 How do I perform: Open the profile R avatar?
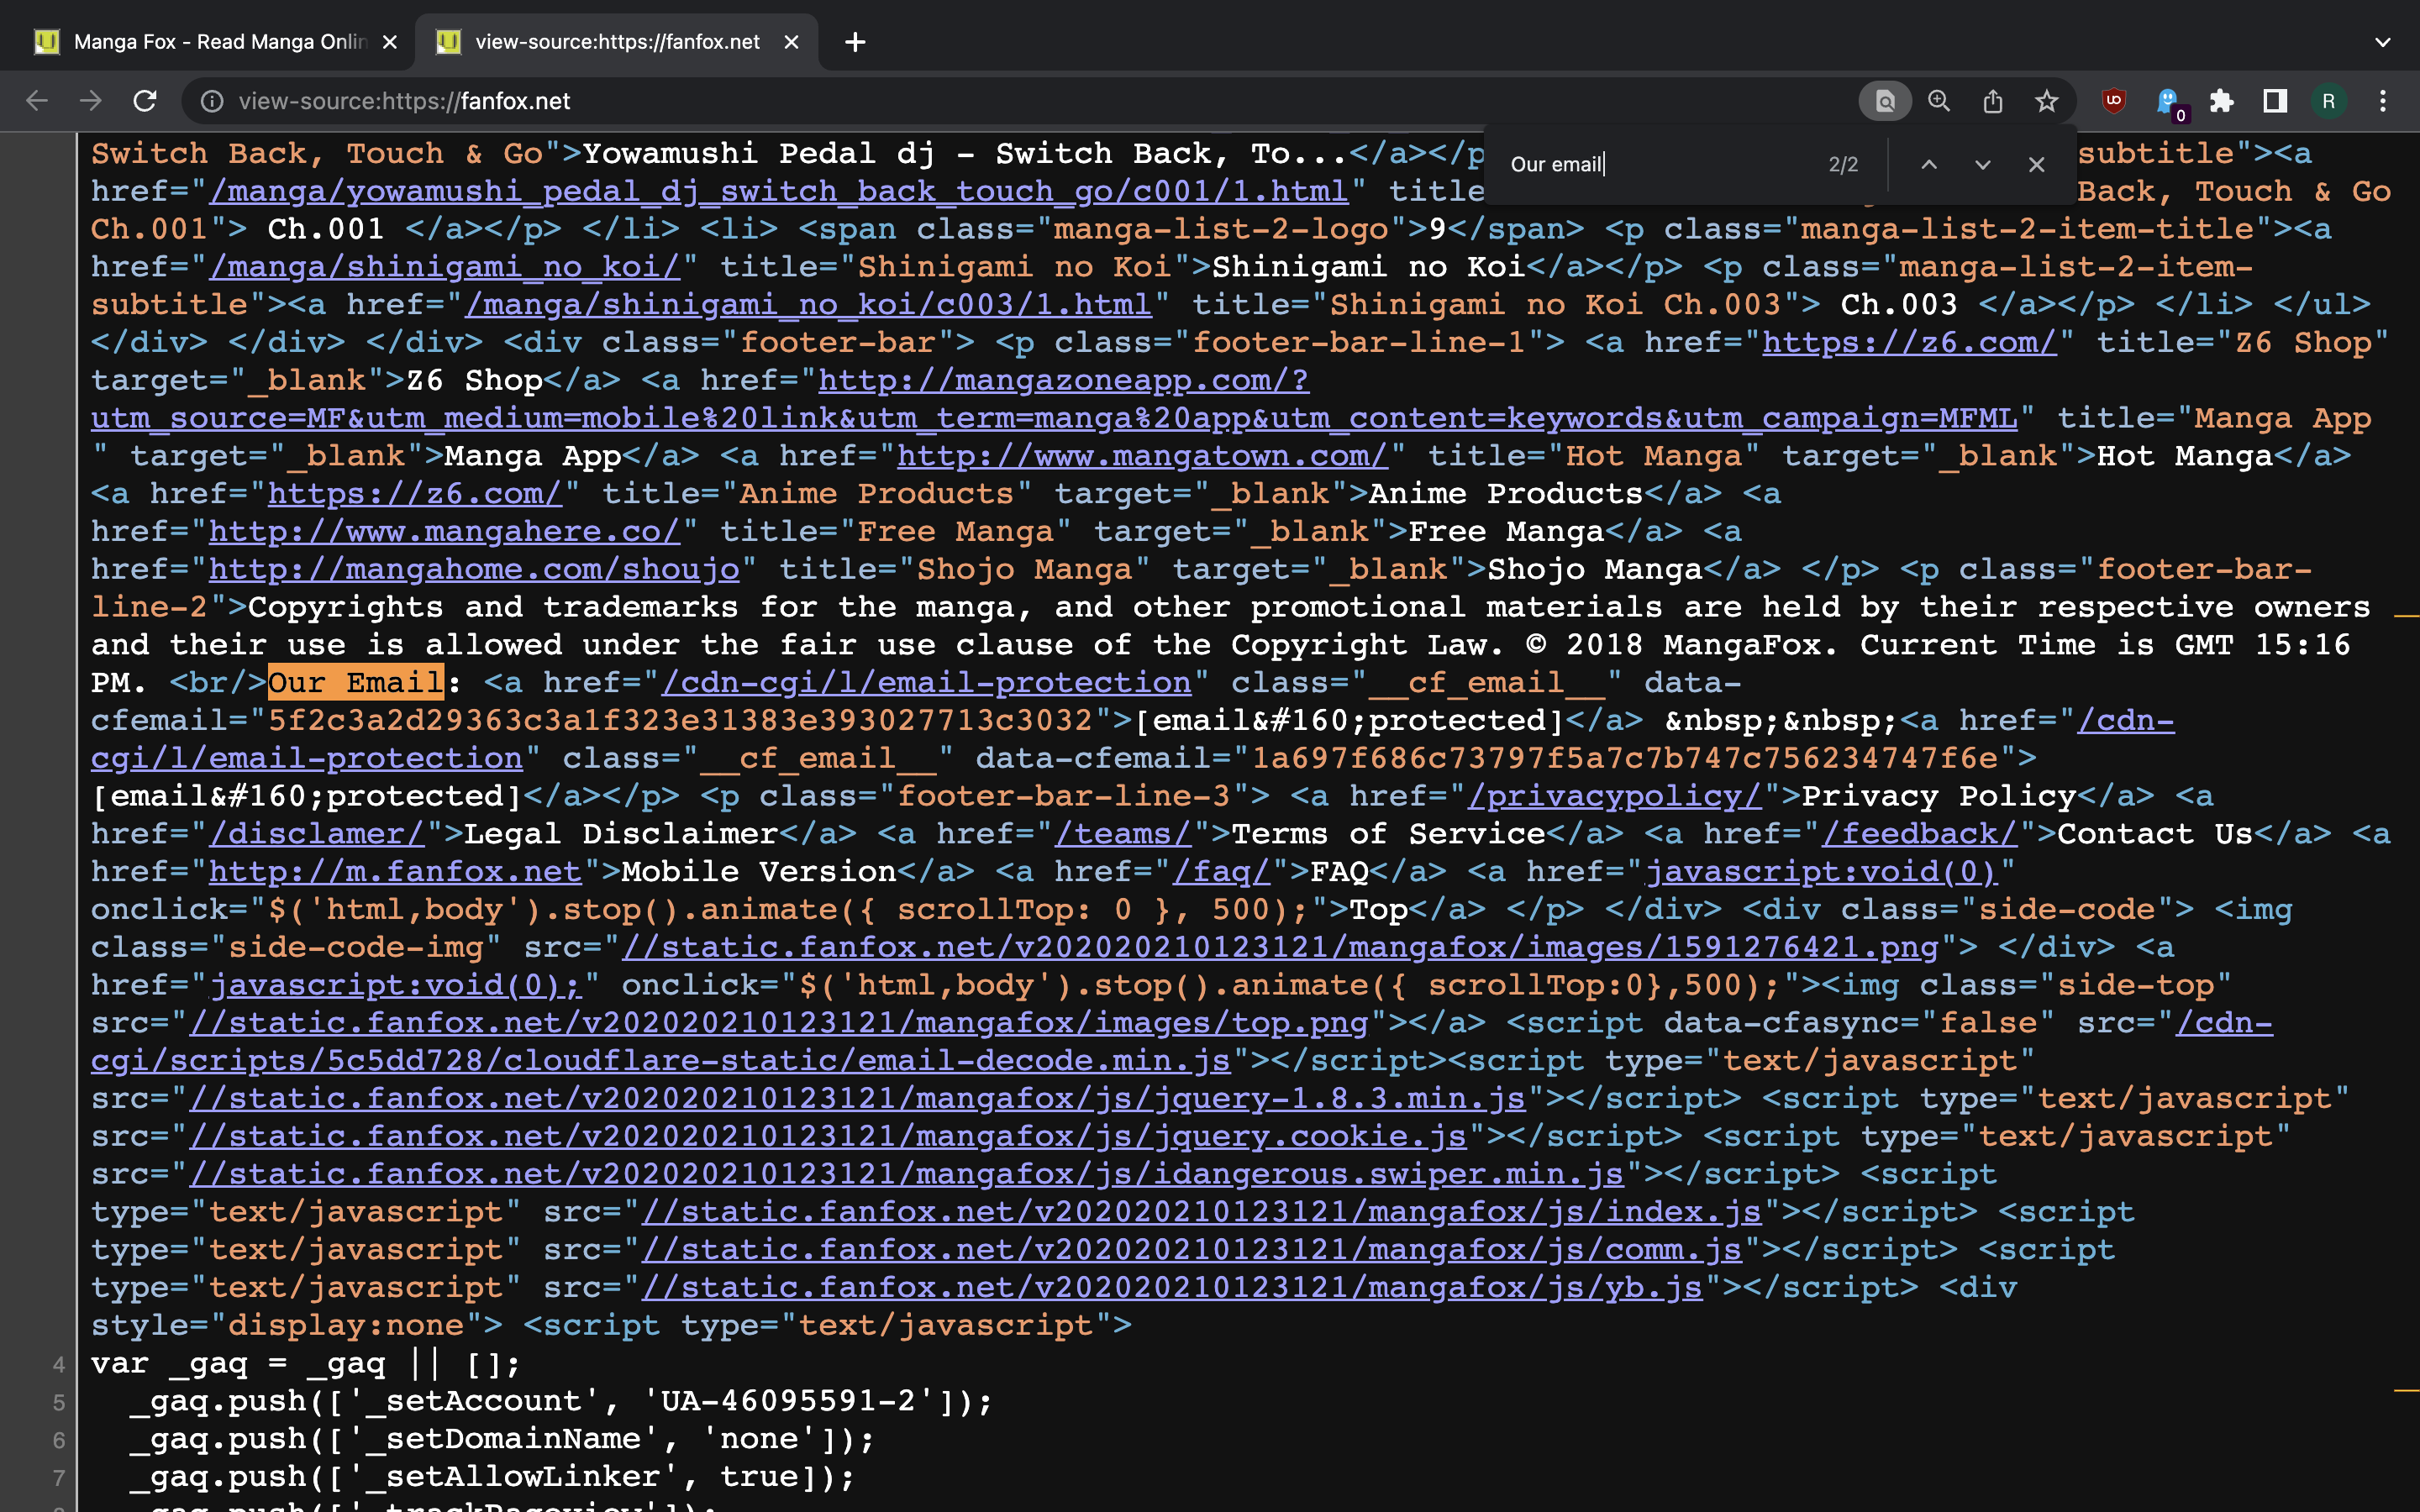(x=2329, y=101)
